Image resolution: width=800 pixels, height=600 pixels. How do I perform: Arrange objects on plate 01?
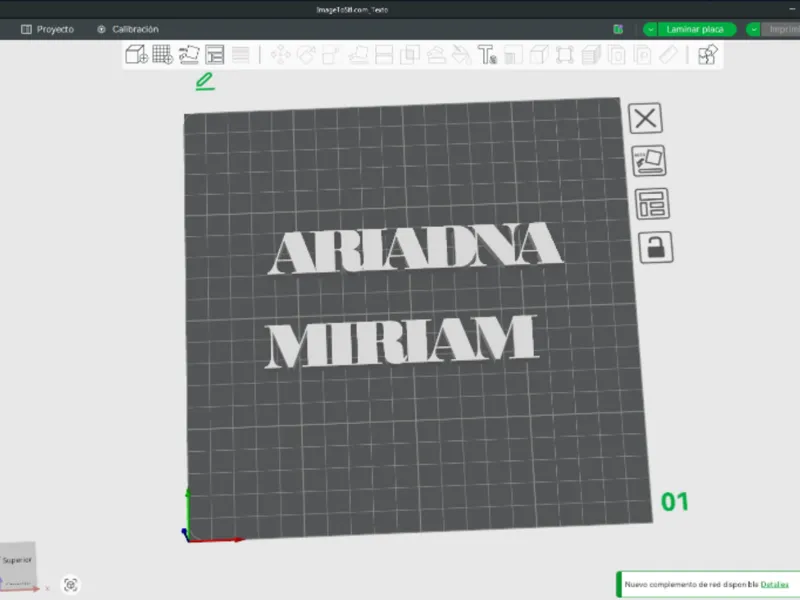pyautogui.click(x=652, y=204)
